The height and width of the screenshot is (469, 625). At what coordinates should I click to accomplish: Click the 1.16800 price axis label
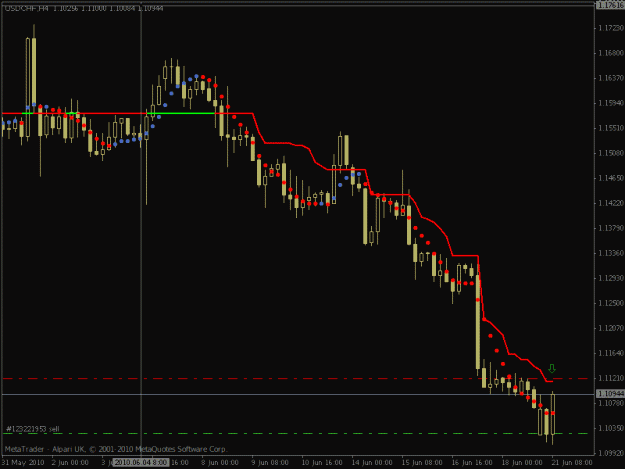point(611,53)
